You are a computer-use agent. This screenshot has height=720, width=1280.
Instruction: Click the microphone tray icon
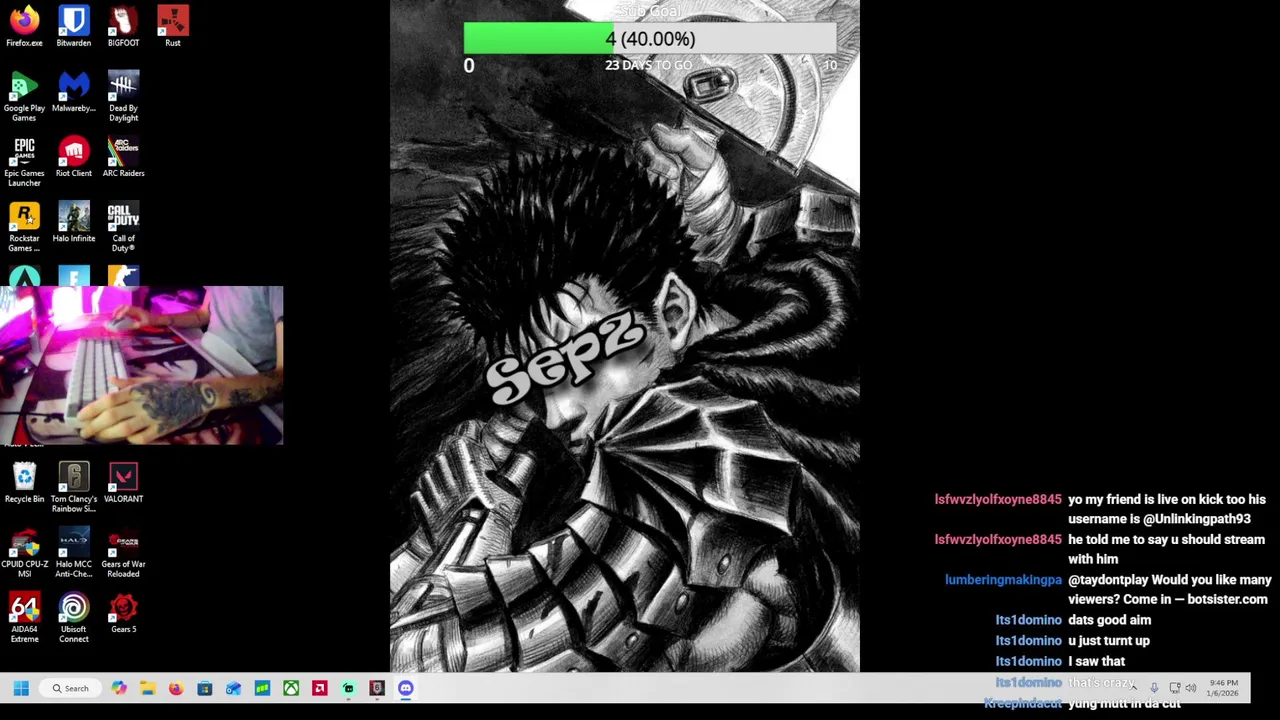(1154, 688)
